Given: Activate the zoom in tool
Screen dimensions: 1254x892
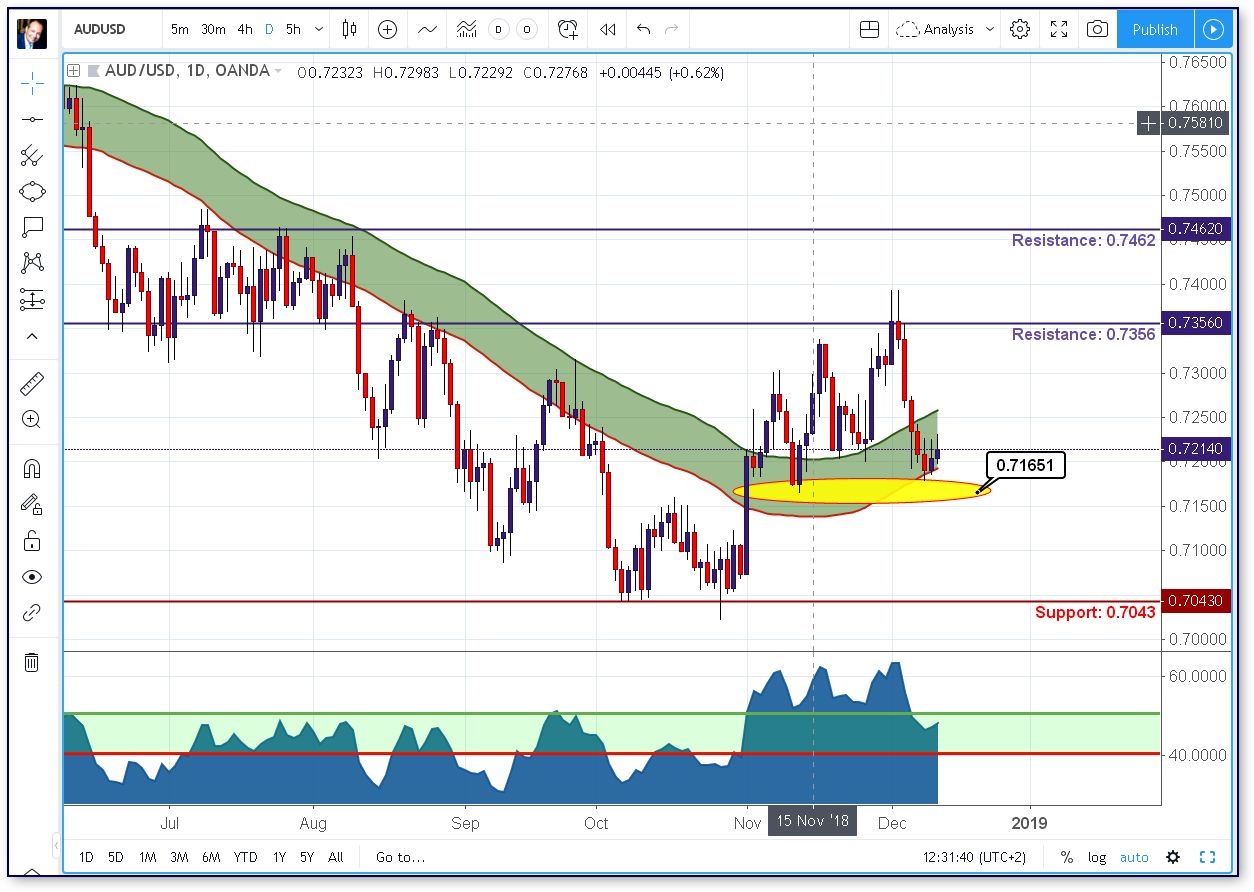Looking at the screenshot, I should click(x=32, y=420).
